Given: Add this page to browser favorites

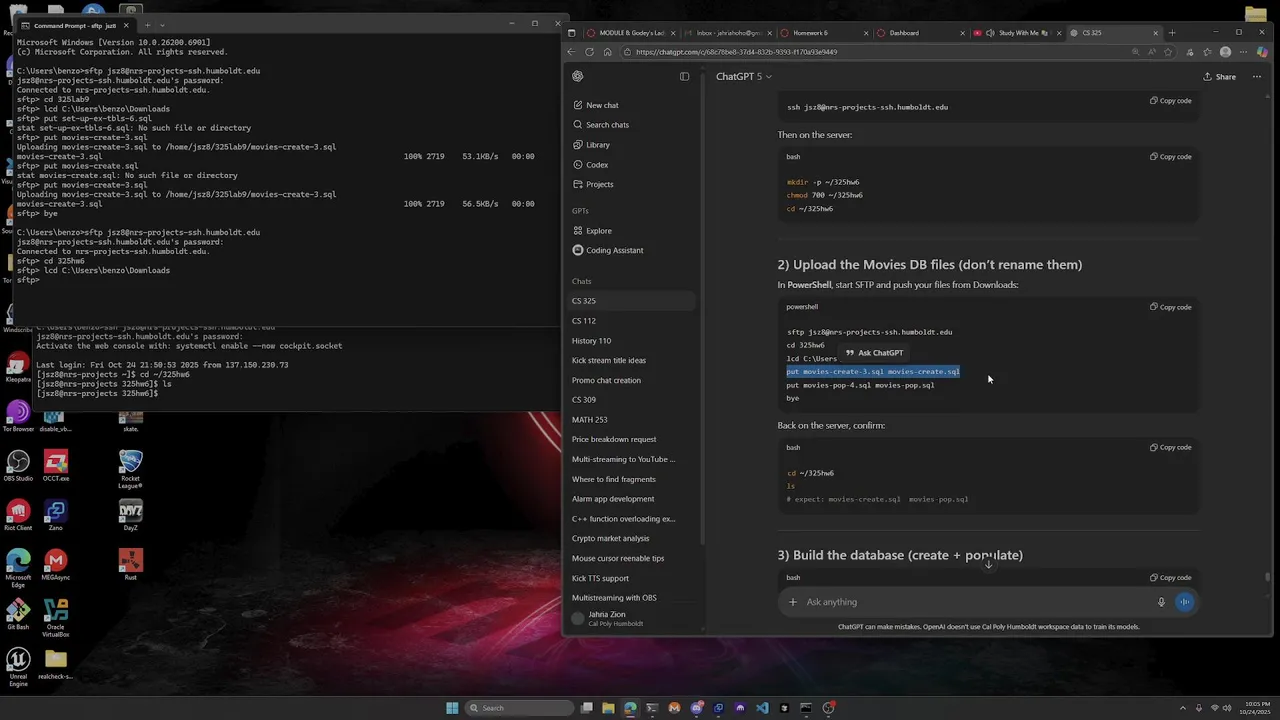Looking at the screenshot, I should coord(1168,52).
